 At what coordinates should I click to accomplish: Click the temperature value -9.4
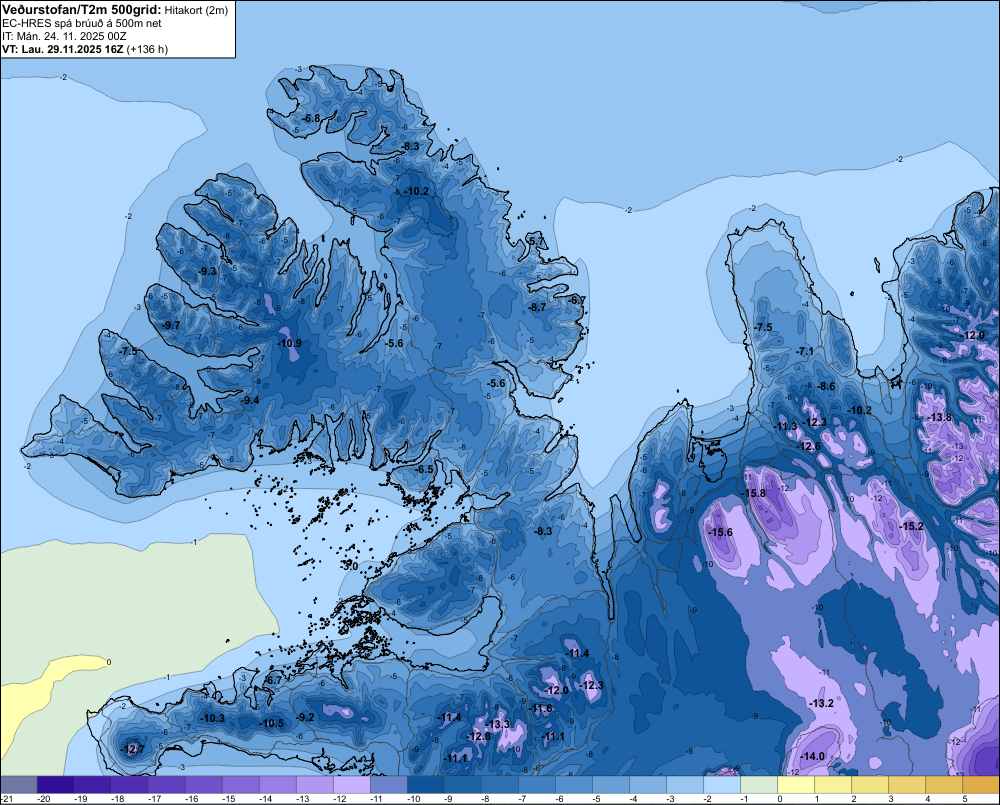[x=251, y=400]
